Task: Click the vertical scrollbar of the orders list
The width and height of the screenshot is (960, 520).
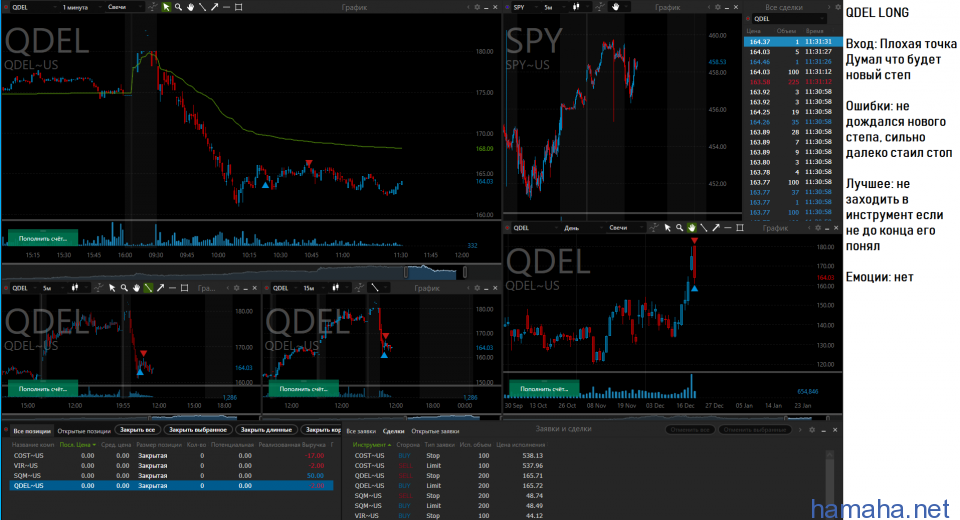Action: pyautogui.click(x=830, y=484)
